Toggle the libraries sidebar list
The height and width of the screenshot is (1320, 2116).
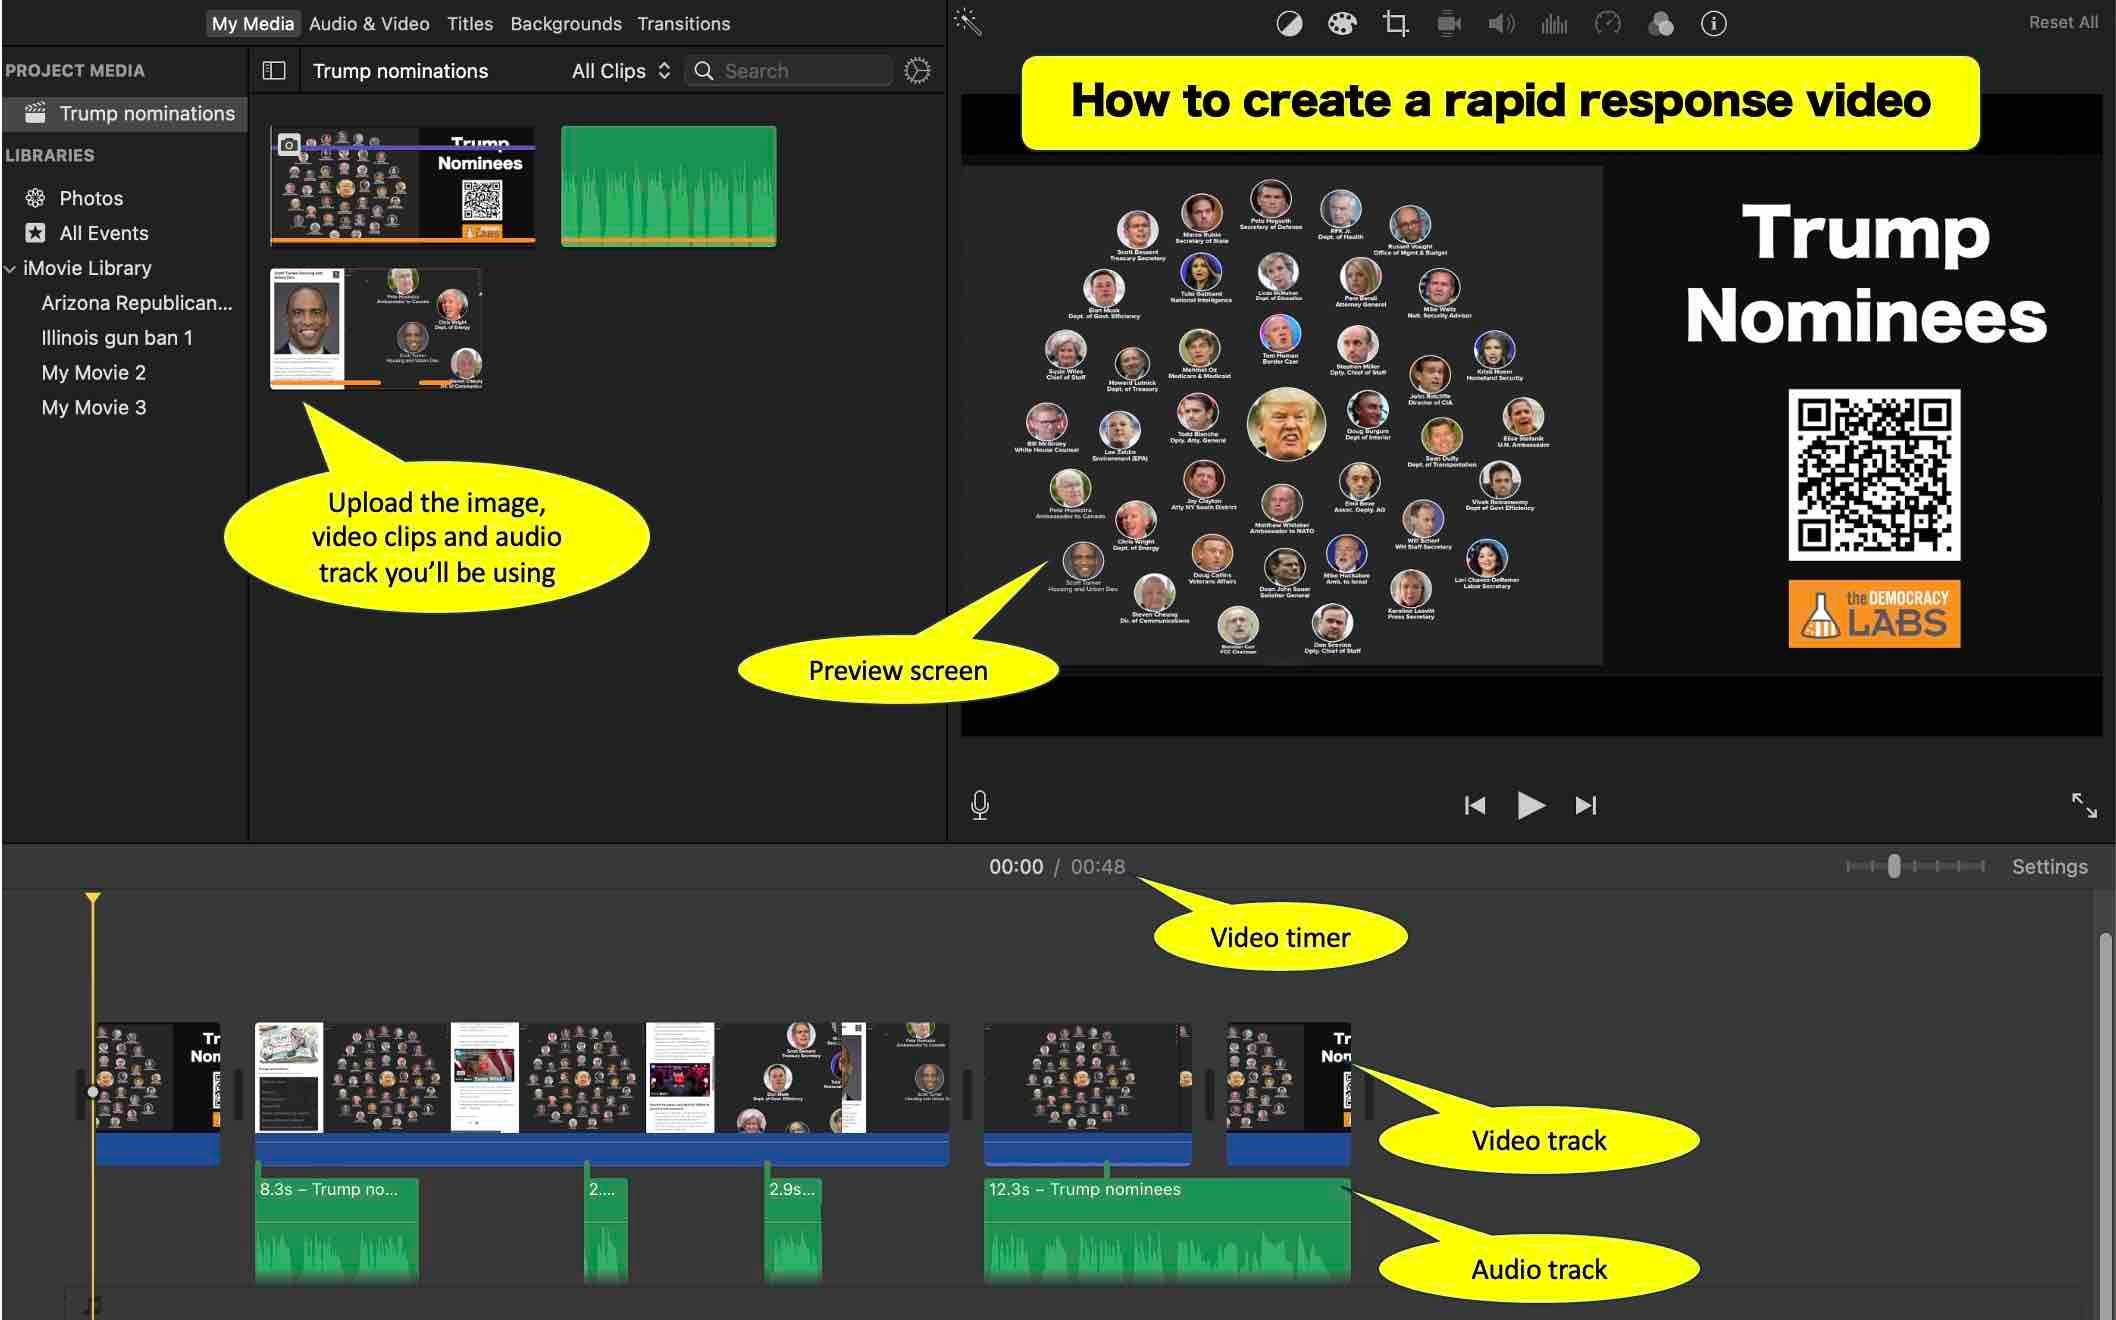click(274, 71)
